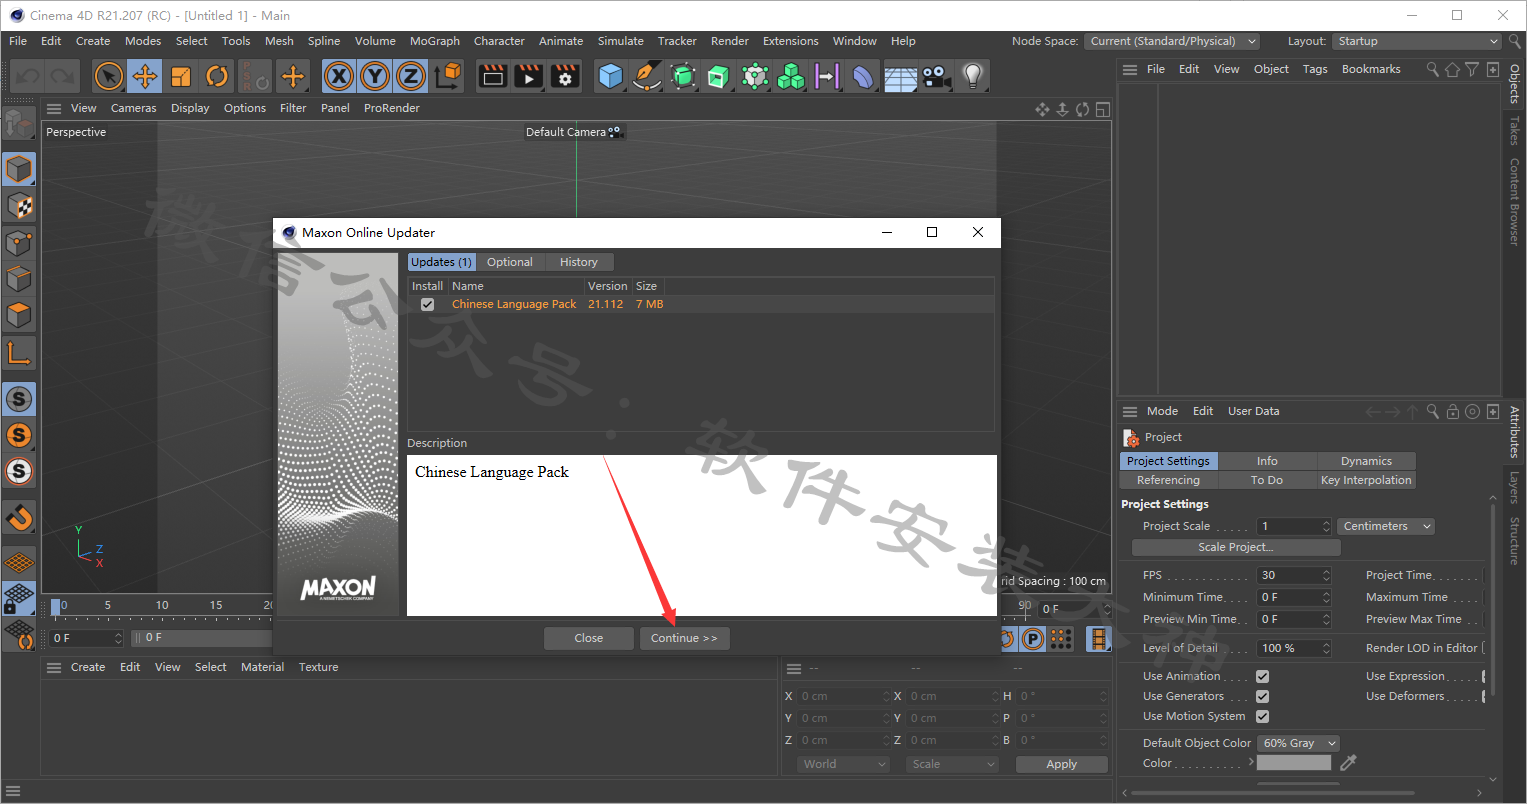This screenshot has width=1527, height=804.
Task: Open the Key Interpolation tab
Action: [x=1366, y=480]
